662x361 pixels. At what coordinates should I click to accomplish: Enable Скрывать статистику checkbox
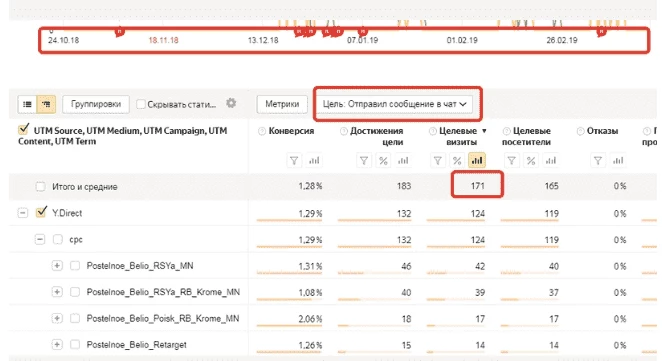click(141, 104)
